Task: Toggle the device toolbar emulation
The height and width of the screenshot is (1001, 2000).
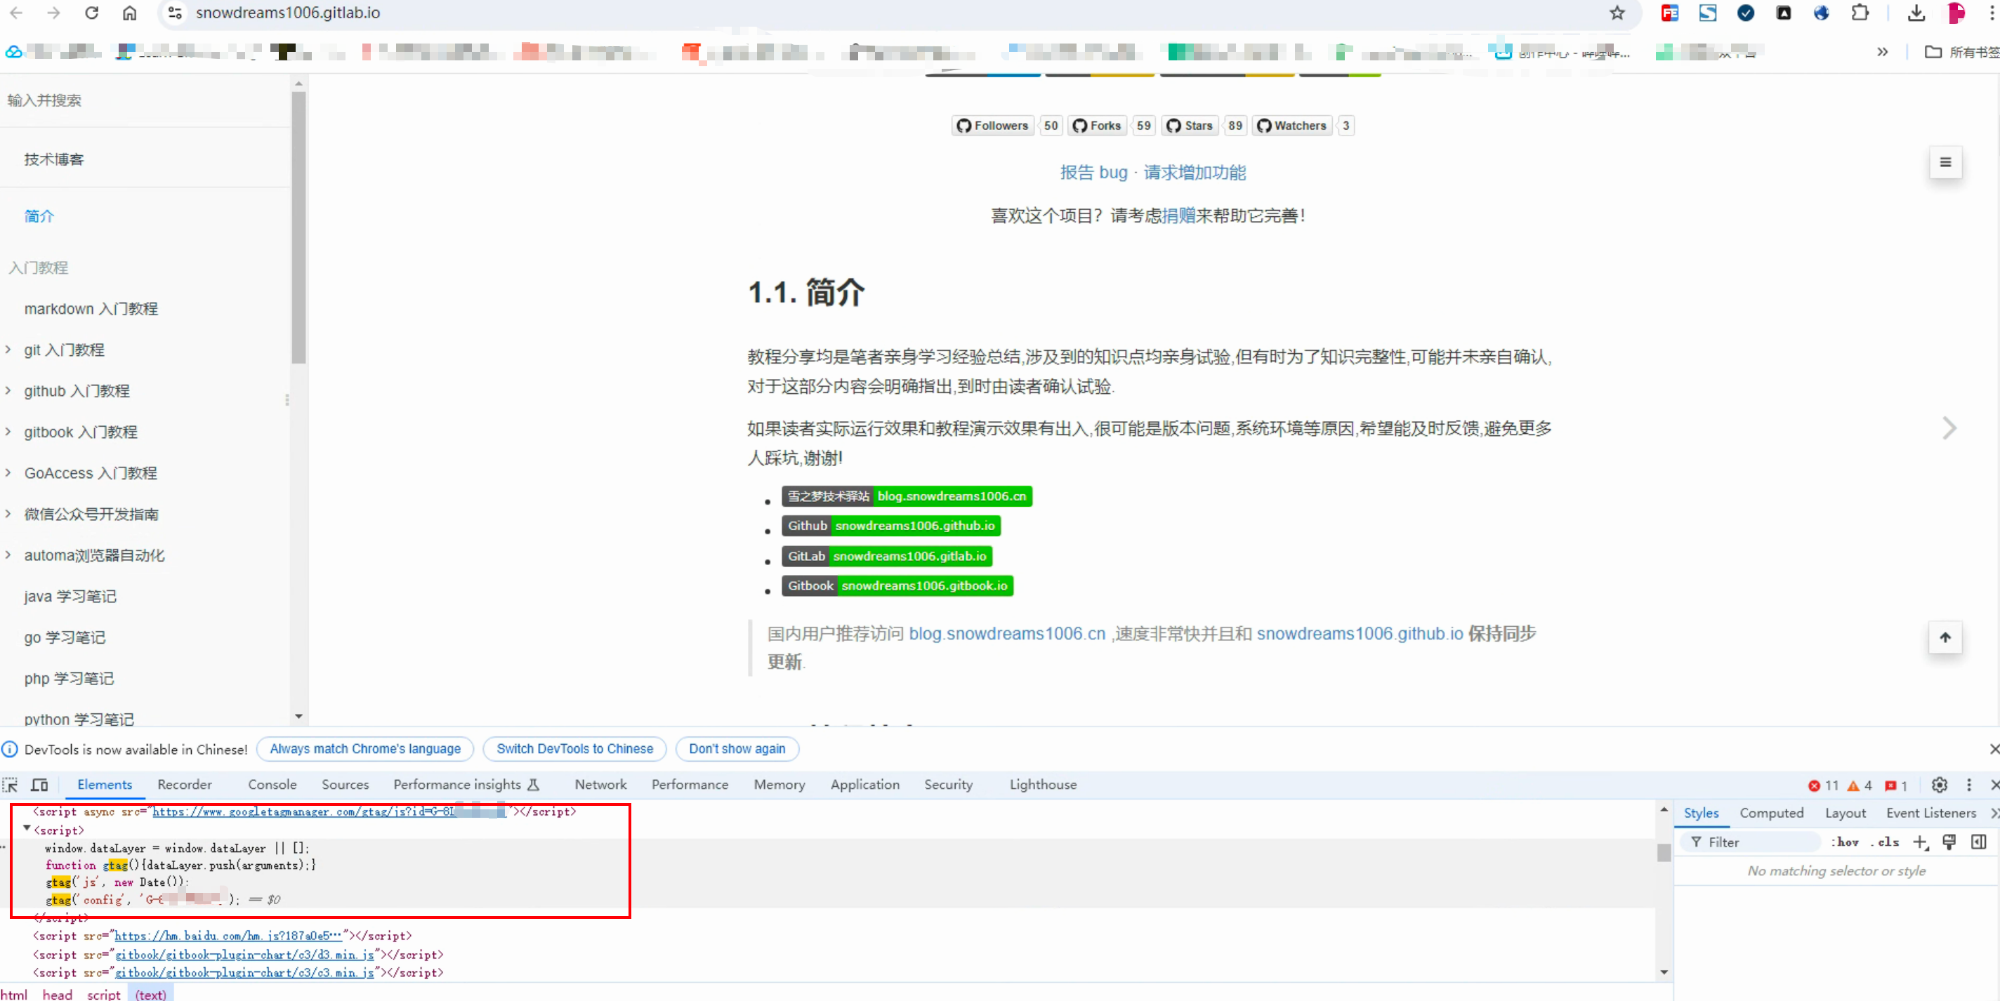Action: [40, 785]
